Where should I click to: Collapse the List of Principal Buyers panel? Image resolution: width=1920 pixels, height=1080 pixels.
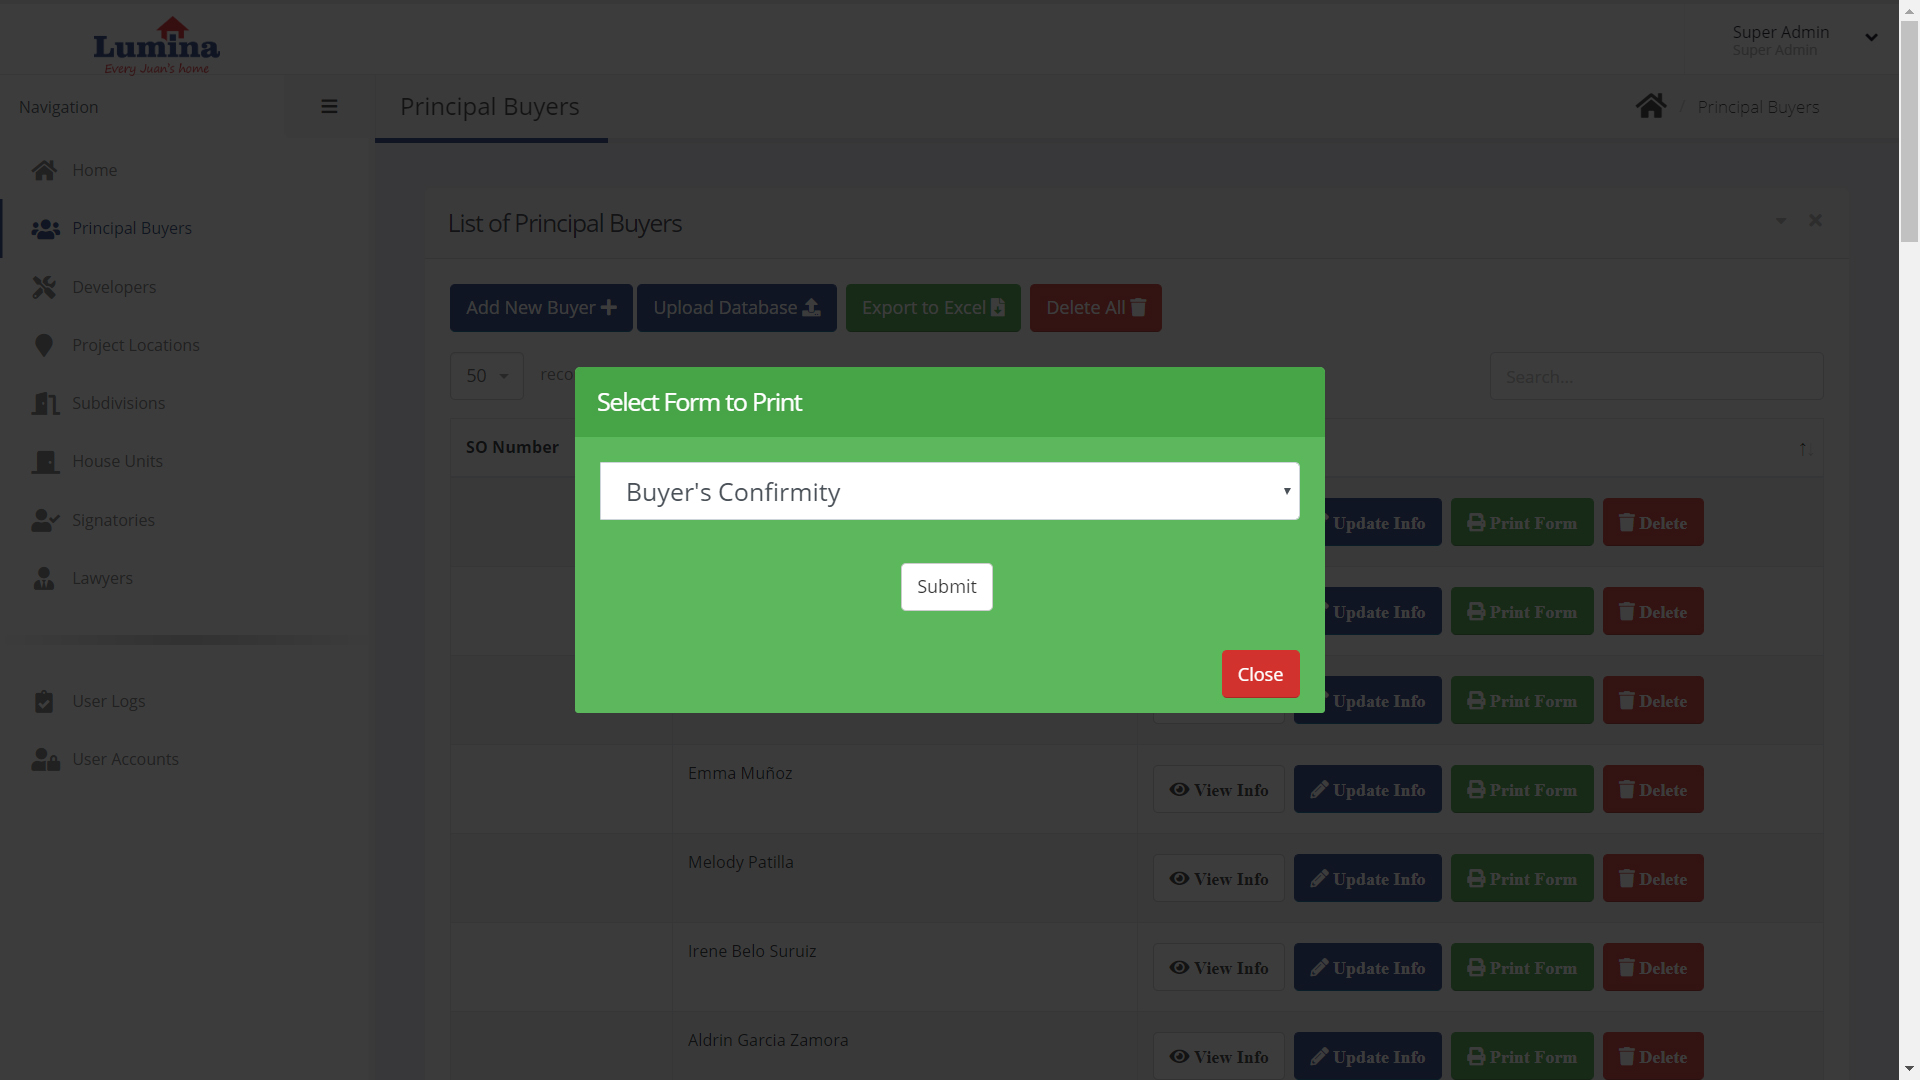click(x=1781, y=221)
